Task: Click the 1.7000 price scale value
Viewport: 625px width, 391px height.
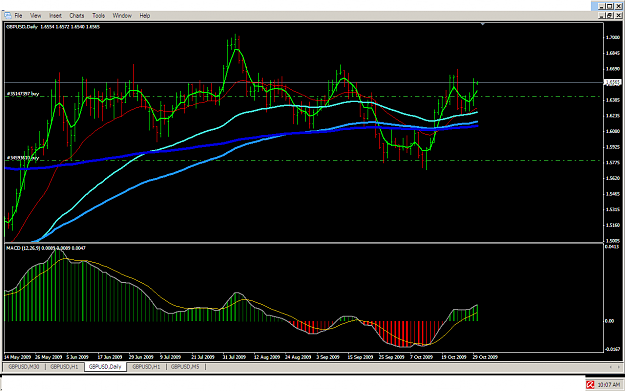Action: point(613,37)
